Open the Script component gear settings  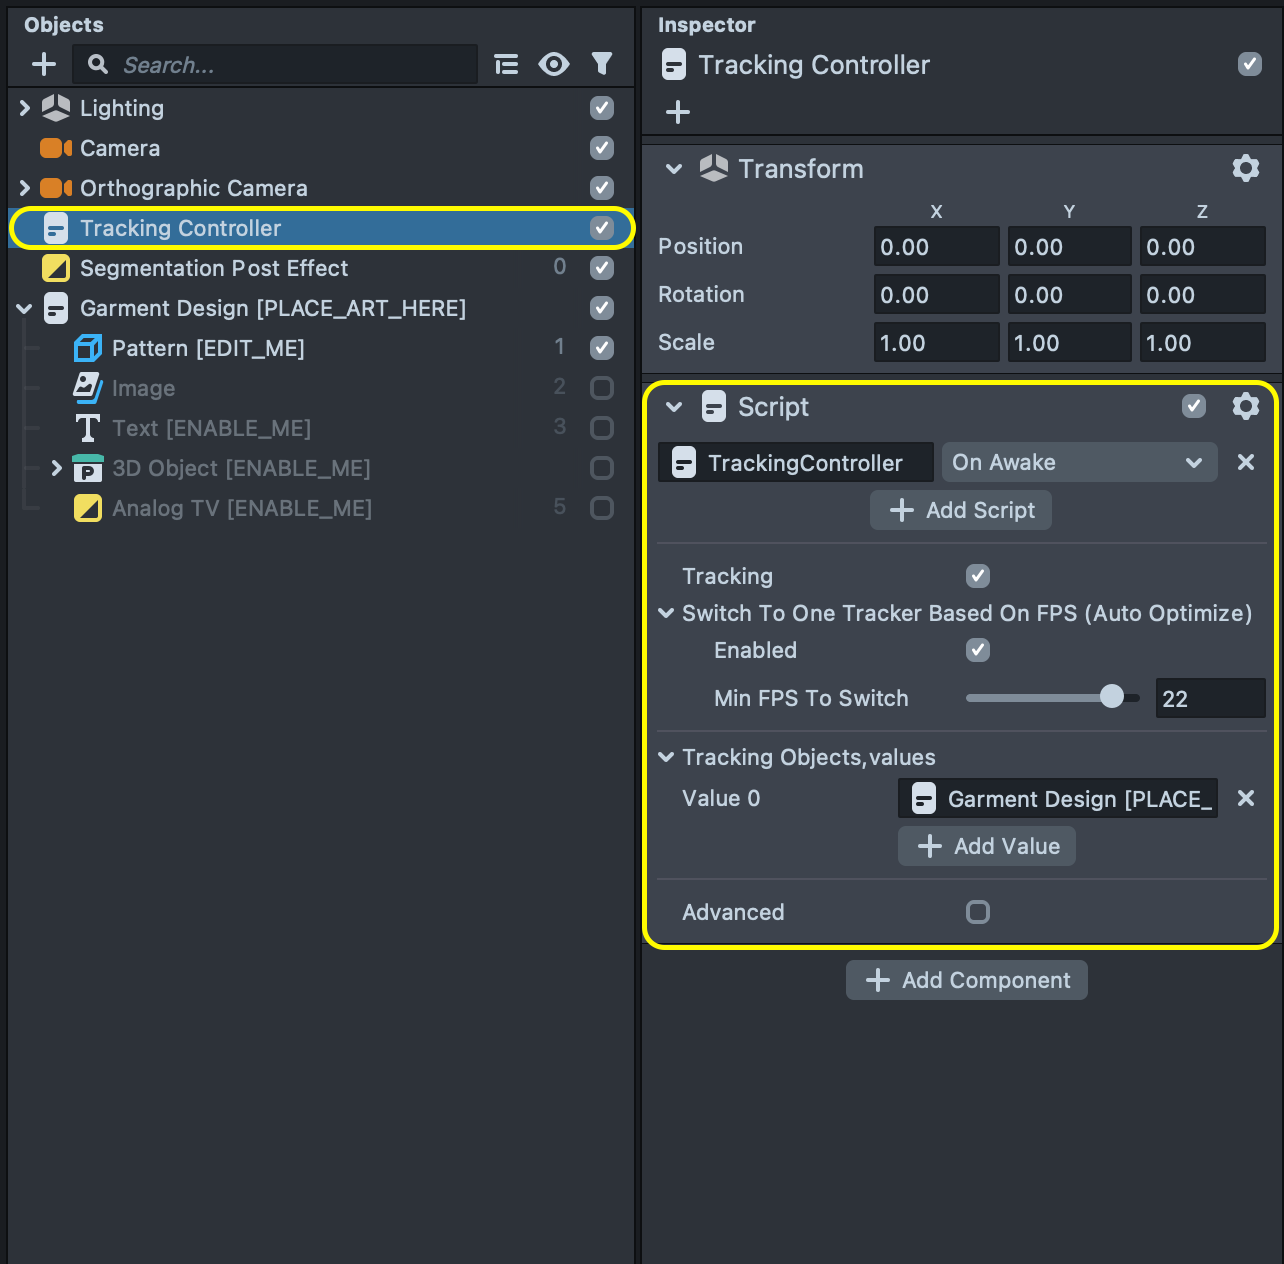pos(1245,406)
